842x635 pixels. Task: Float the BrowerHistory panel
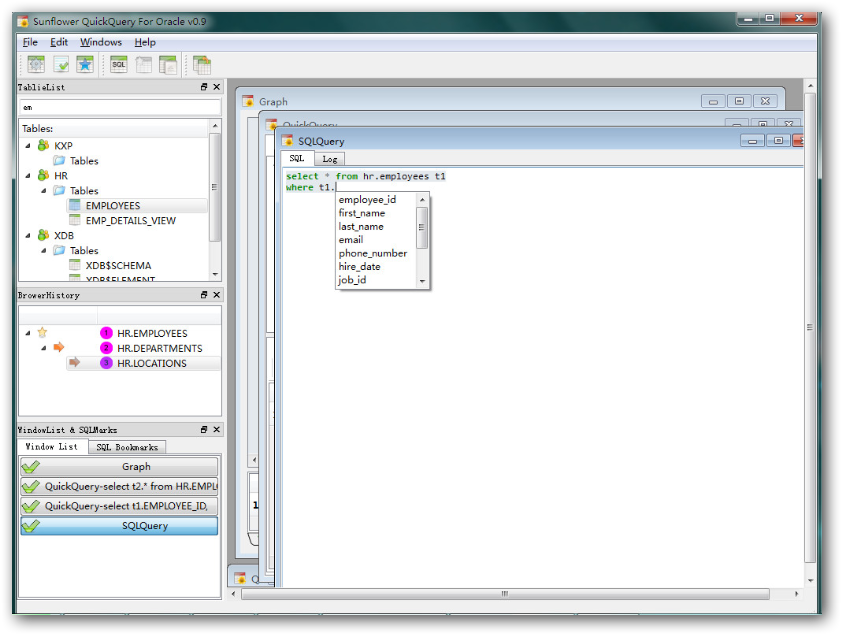tap(204, 295)
